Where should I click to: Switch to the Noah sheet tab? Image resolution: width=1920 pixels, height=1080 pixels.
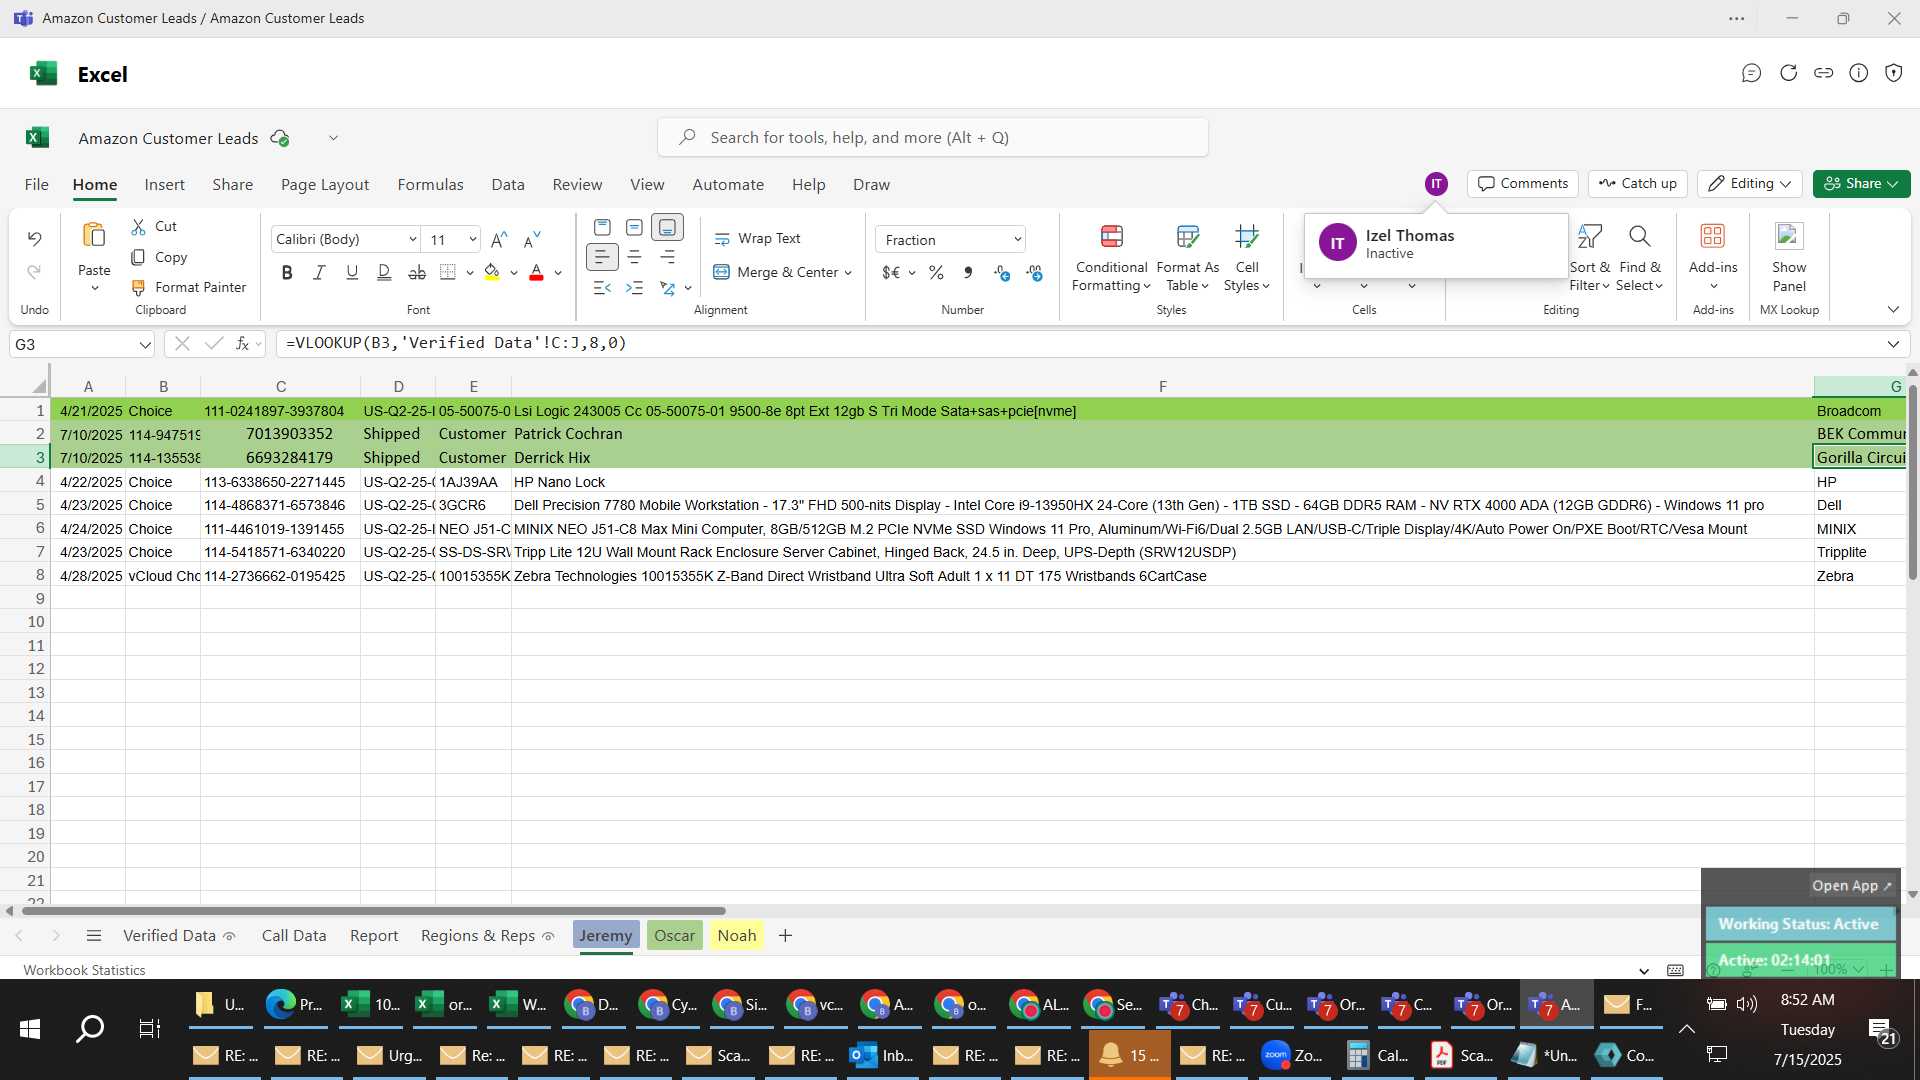736,936
